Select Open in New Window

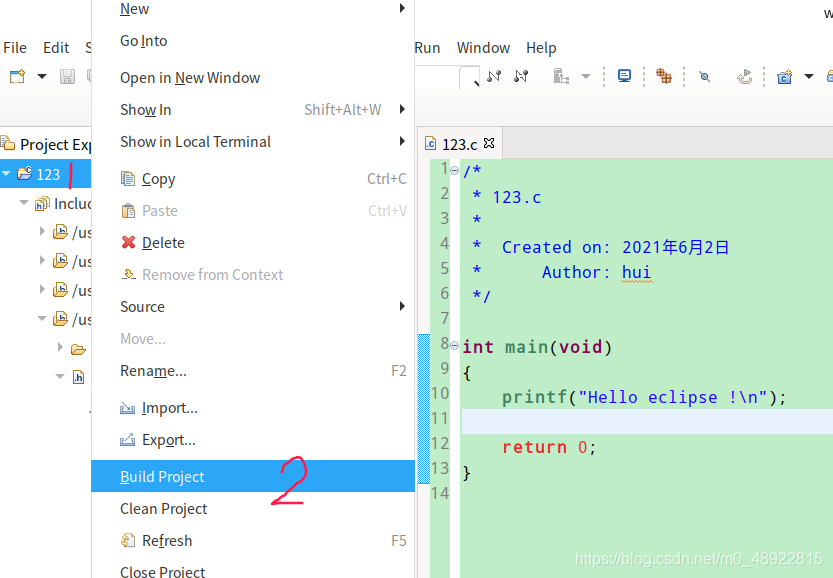coord(253,78)
